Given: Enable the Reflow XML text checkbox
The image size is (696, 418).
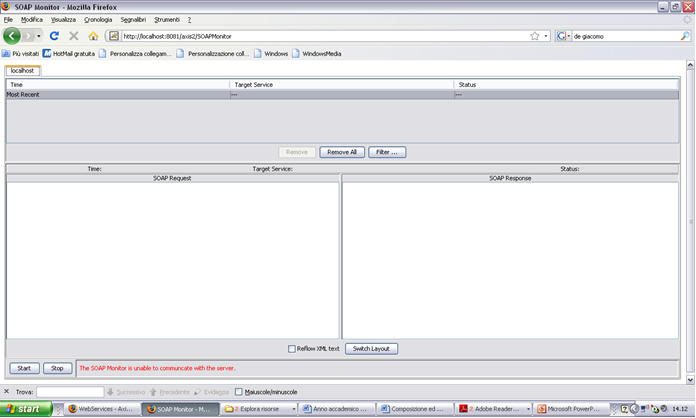Looking at the screenshot, I should pyautogui.click(x=291, y=349).
